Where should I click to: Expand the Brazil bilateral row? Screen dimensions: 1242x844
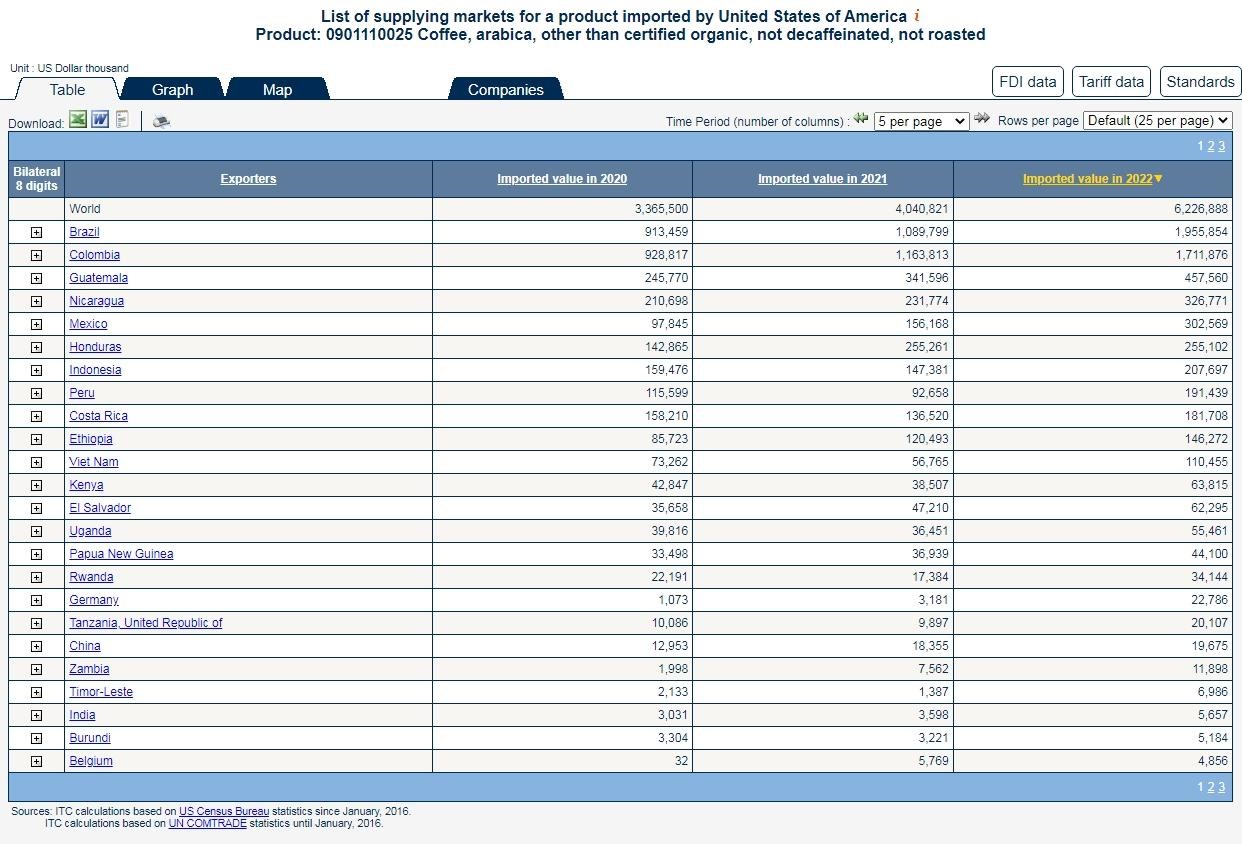[x=37, y=232]
